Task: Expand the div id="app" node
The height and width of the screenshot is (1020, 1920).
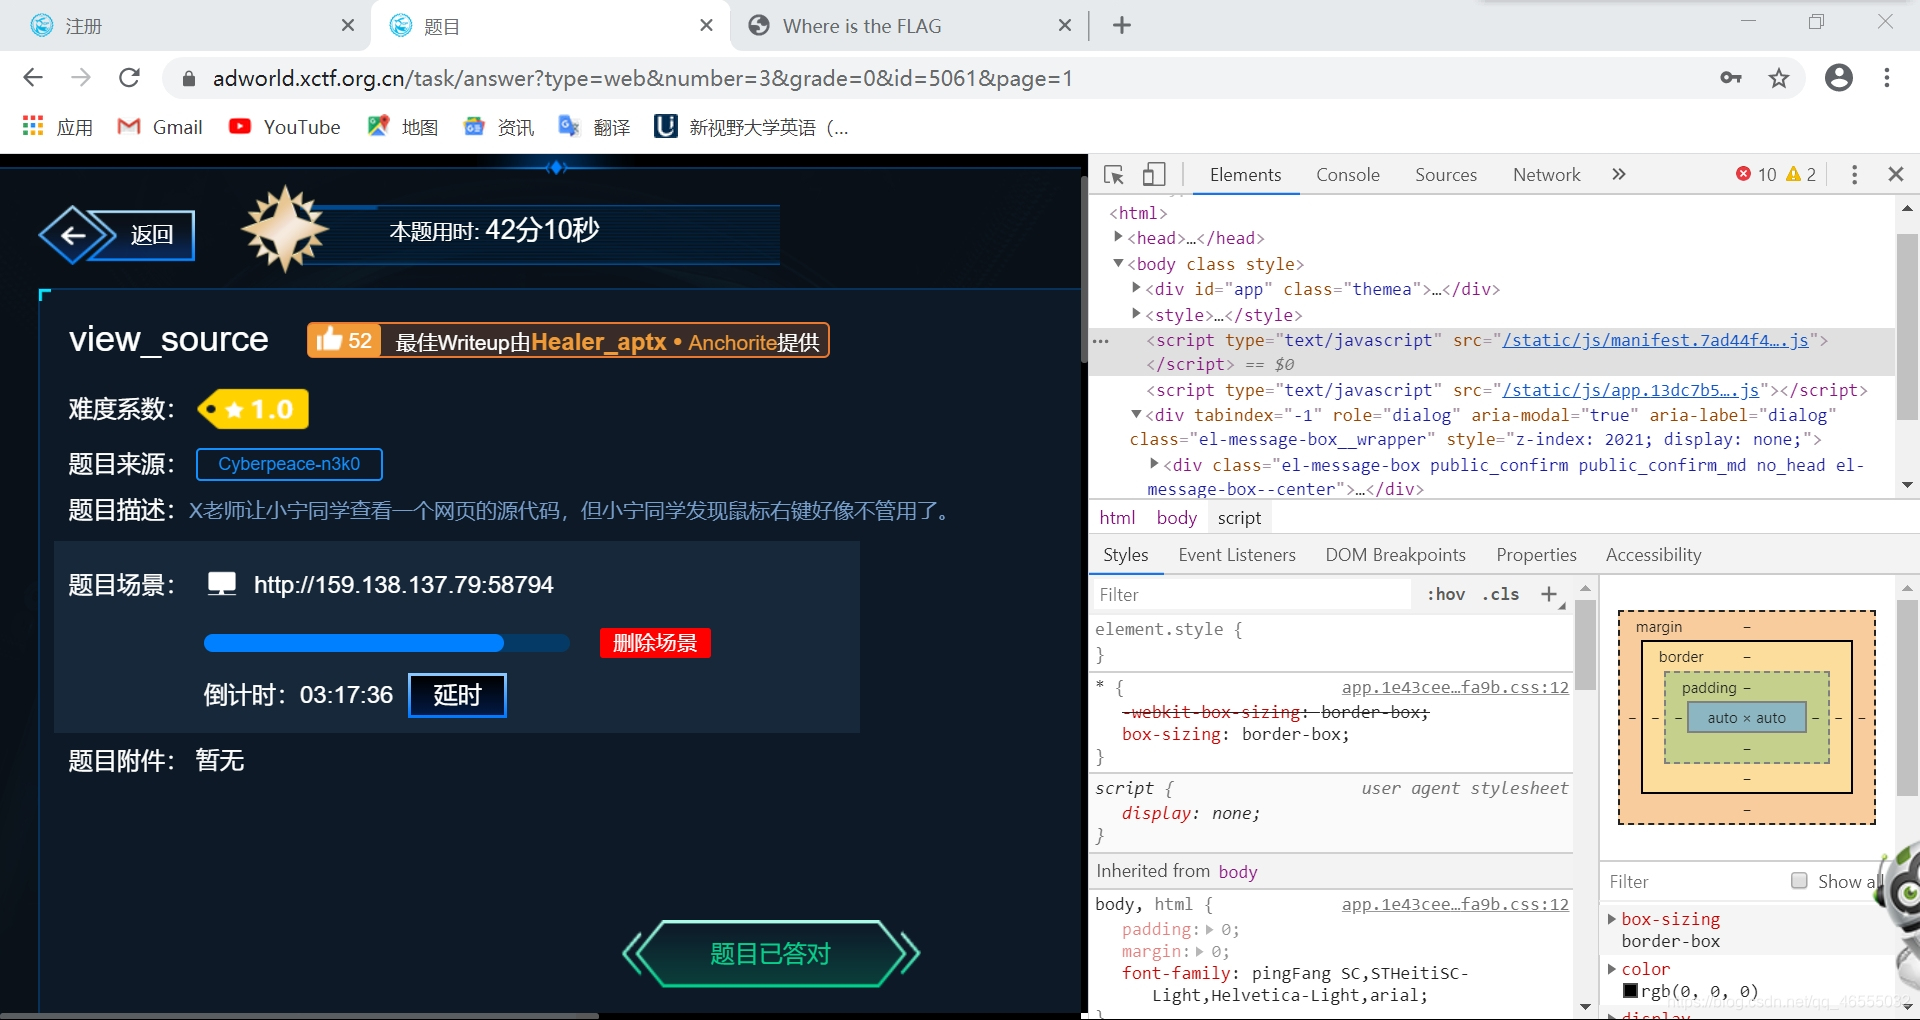Action: [x=1136, y=288]
